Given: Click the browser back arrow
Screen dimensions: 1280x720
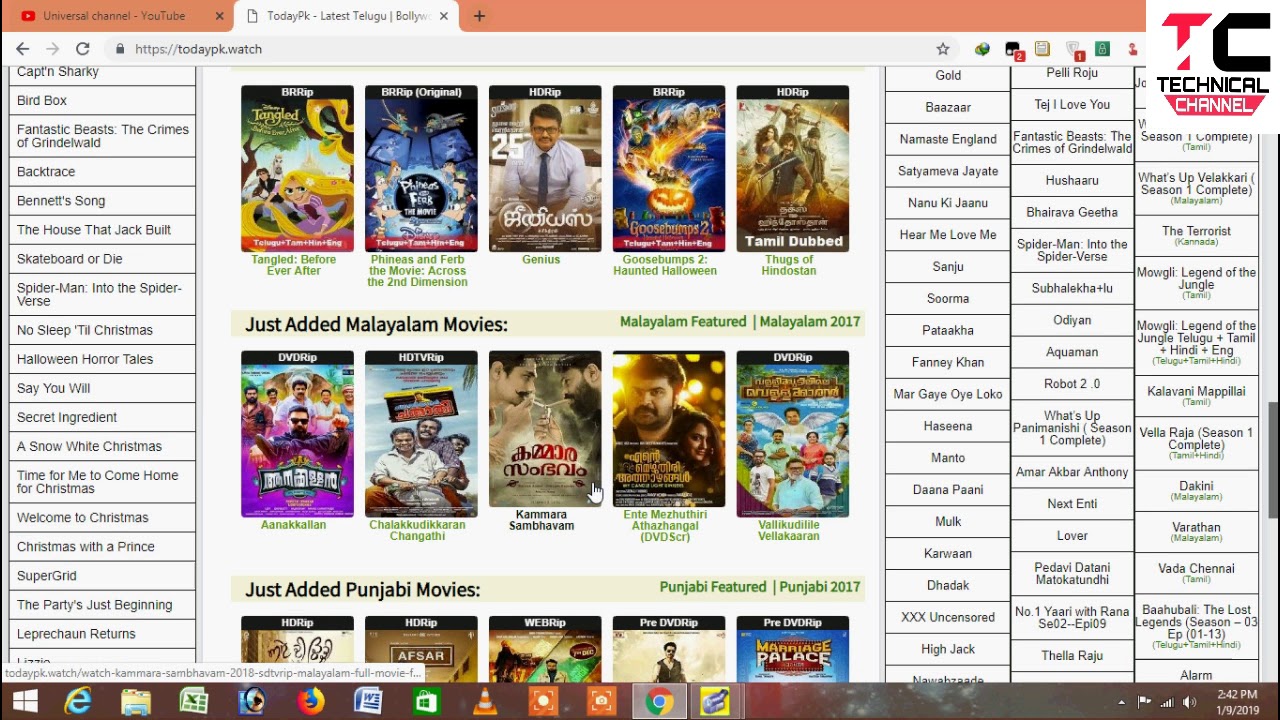Looking at the screenshot, I should click(23, 49).
